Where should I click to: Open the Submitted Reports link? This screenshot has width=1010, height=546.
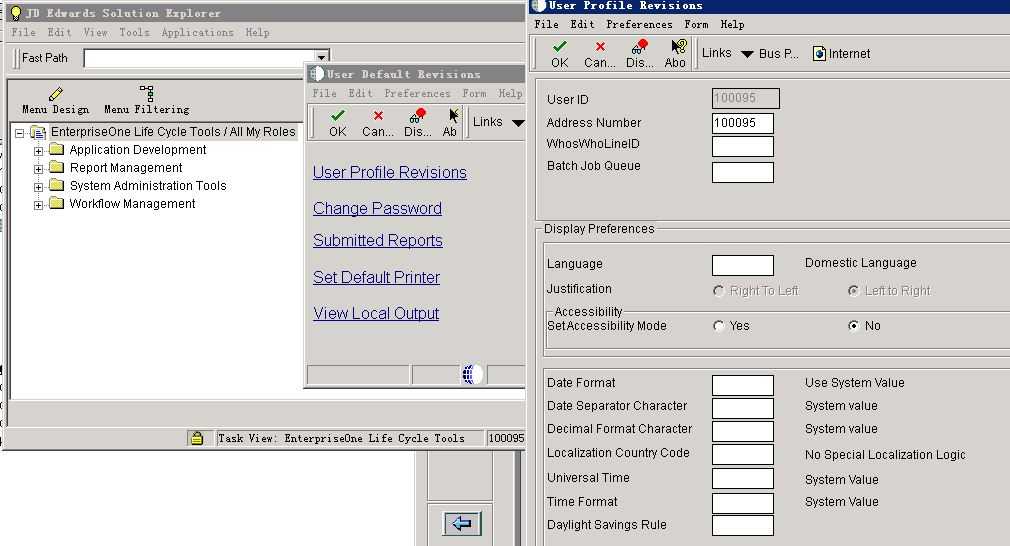pyautogui.click(x=378, y=240)
